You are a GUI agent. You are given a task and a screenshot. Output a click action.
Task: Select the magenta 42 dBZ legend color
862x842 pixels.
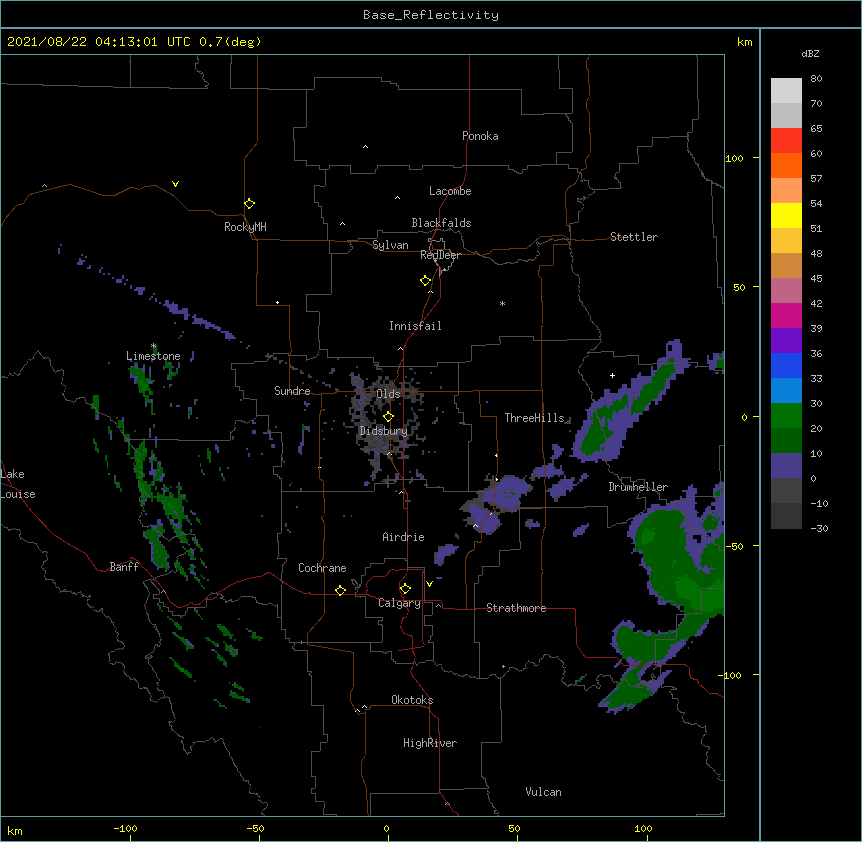(x=786, y=315)
